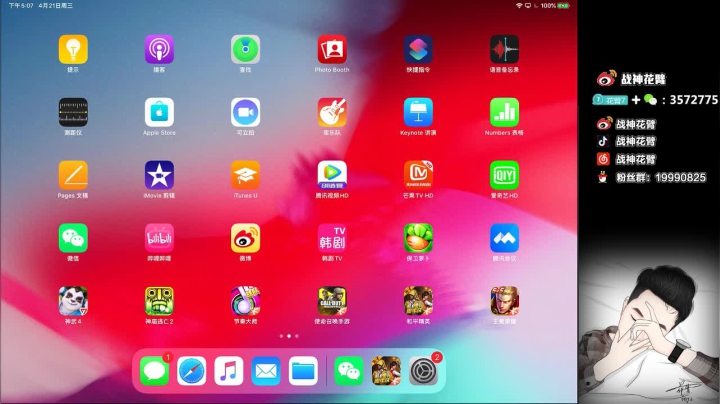Open the Find My app
The image size is (720, 404).
tap(246, 49)
